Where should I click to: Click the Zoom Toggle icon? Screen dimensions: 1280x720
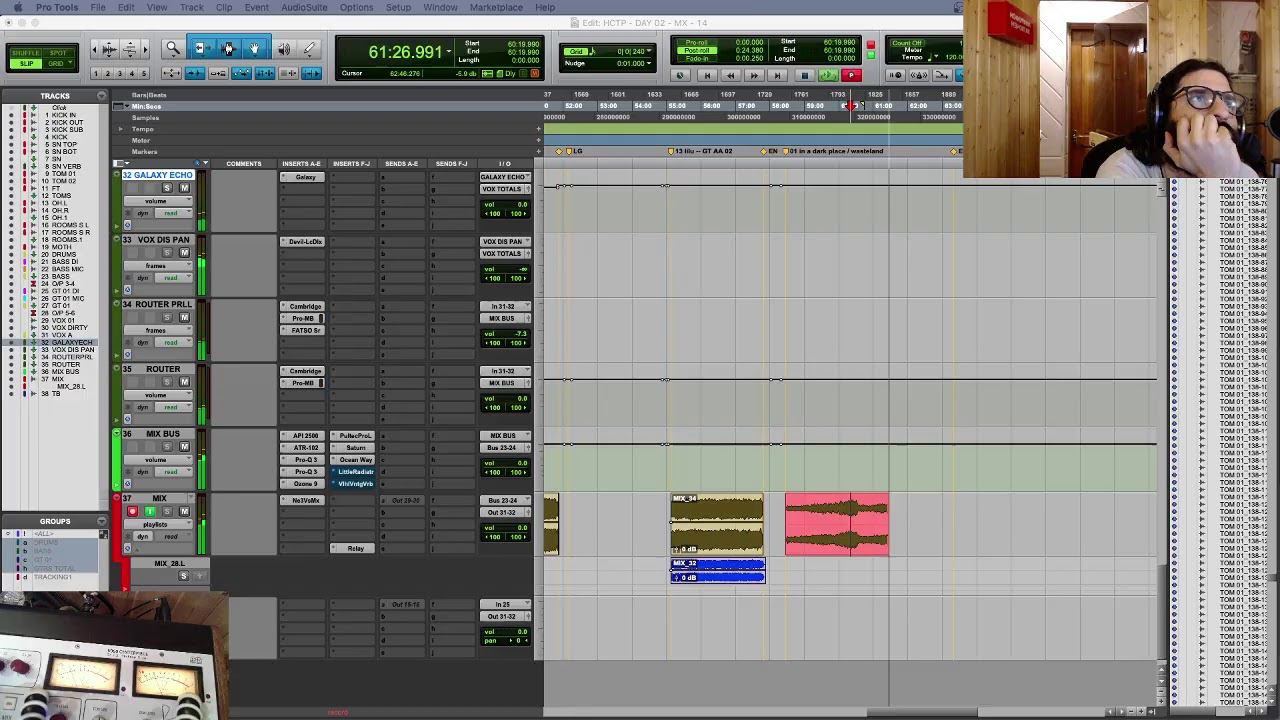[x=171, y=73]
